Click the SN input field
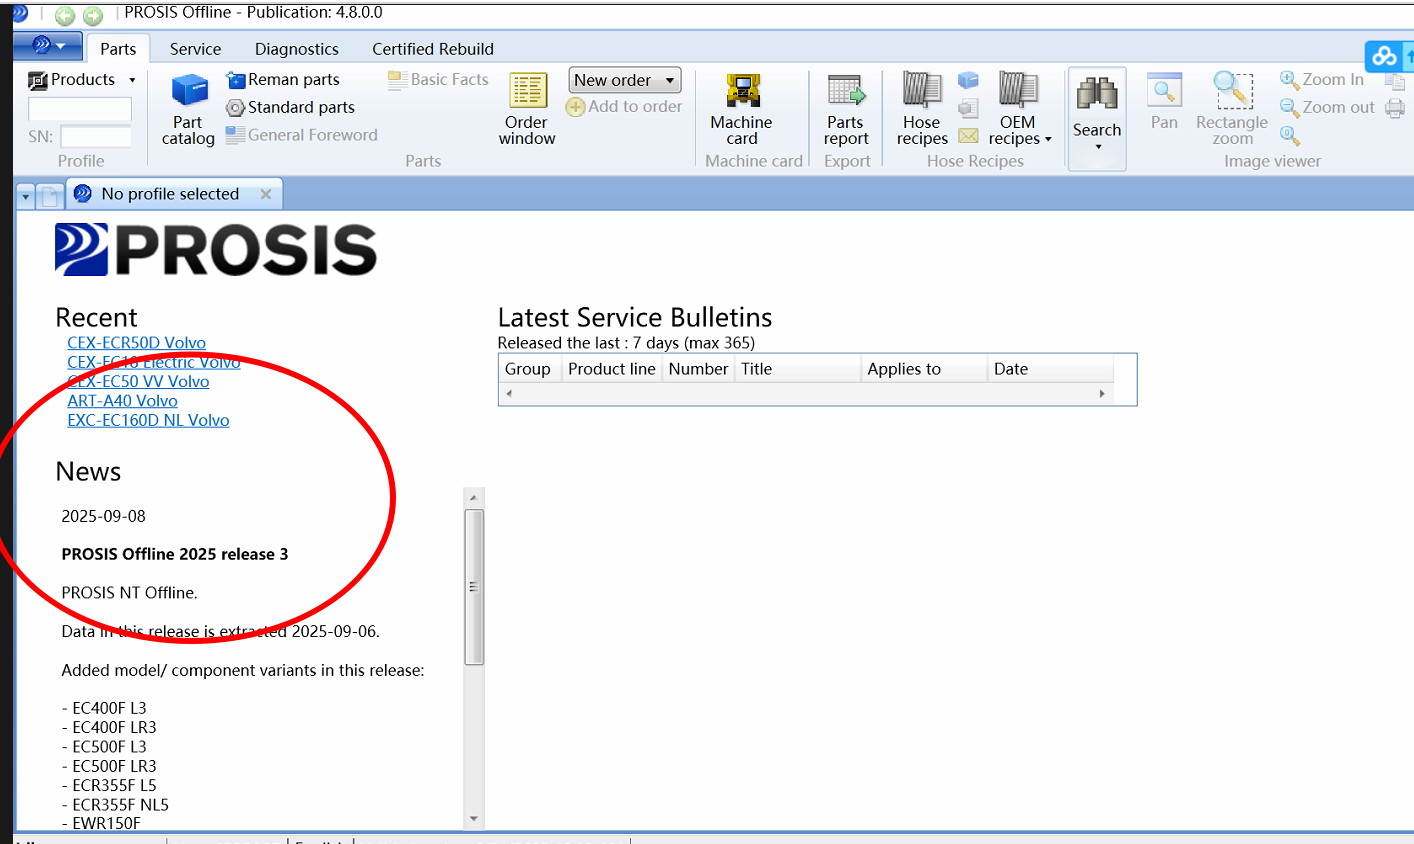The height and width of the screenshot is (844, 1414). pos(96,136)
